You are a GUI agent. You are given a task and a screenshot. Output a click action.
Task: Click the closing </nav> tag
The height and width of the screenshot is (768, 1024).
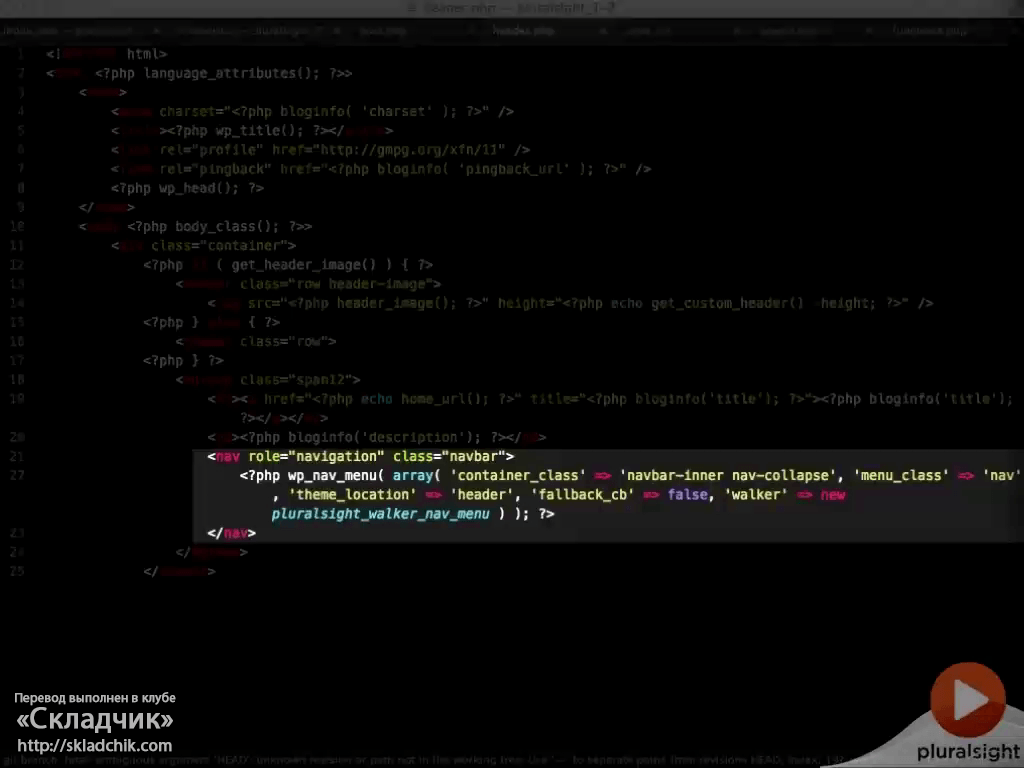(x=231, y=533)
